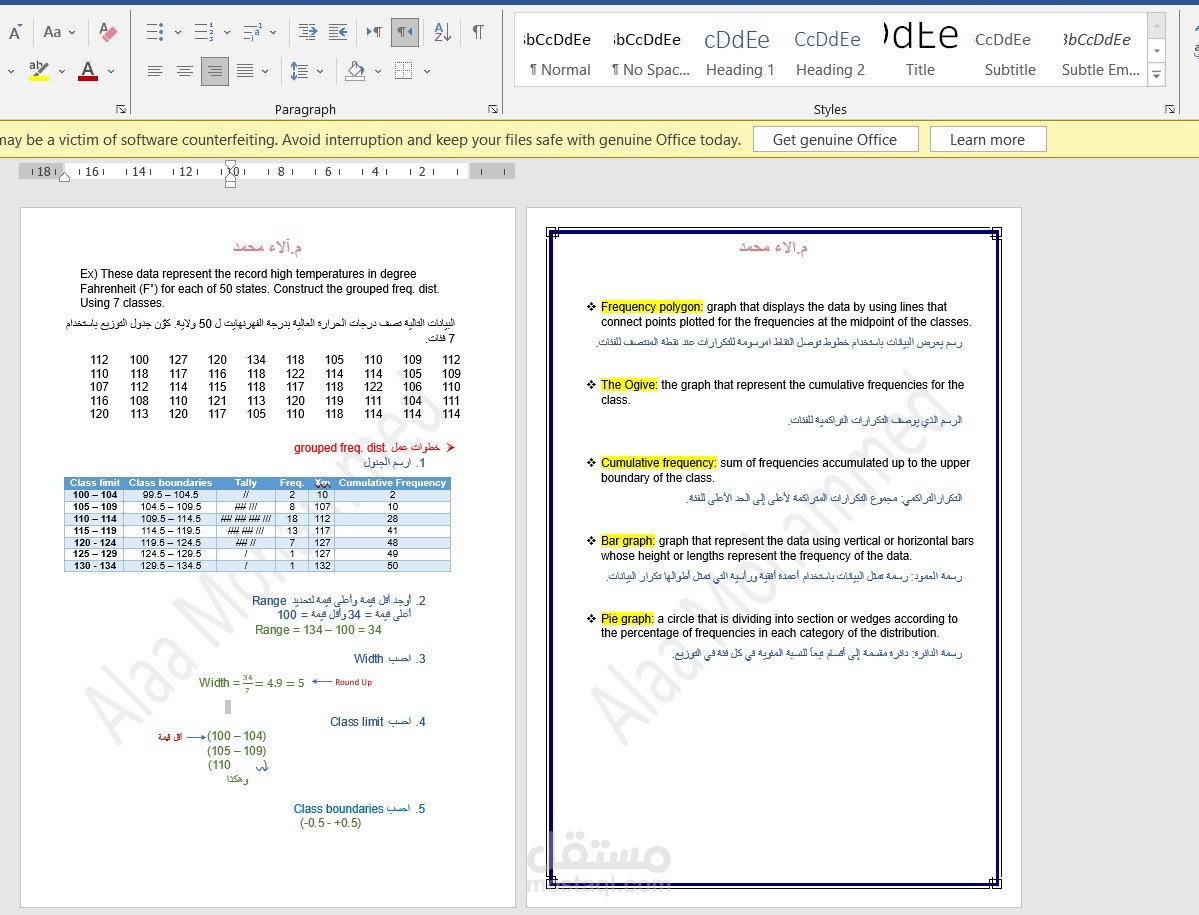Image resolution: width=1199 pixels, height=915 pixels.
Task: Open the Font dialog launcher
Action: [121, 109]
